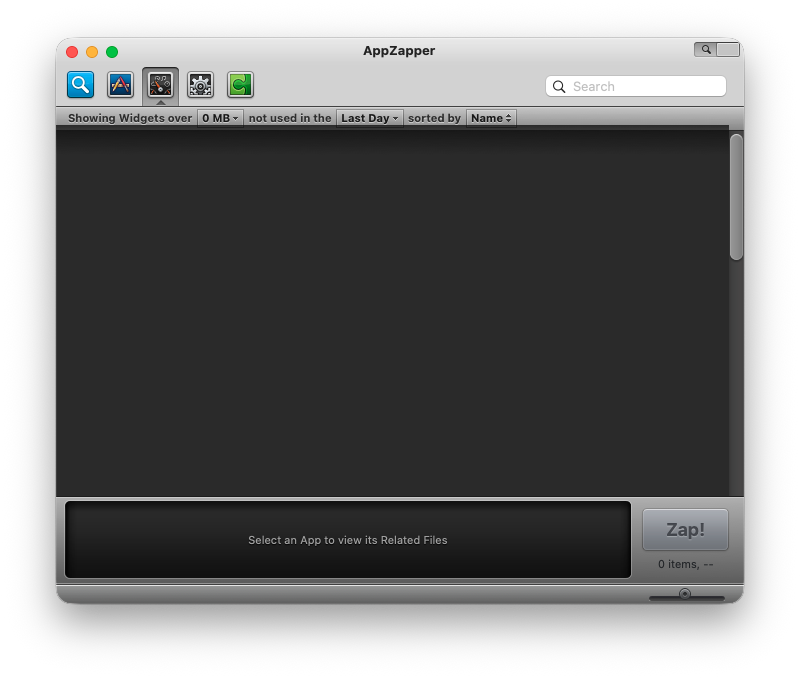800x678 pixels.
Task: Maximize window with green button
Action: pyautogui.click(x=112, y=52)
